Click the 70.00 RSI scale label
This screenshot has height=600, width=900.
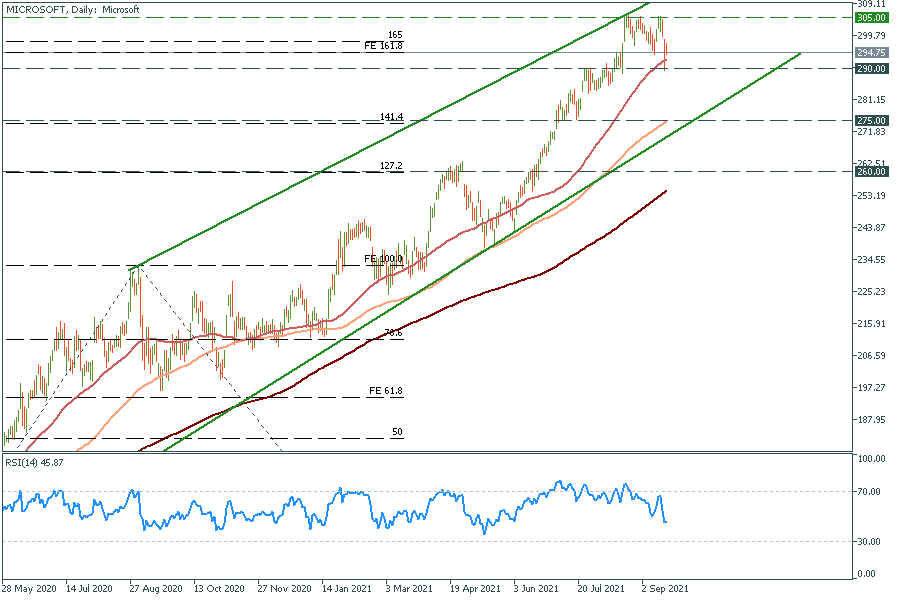click(869, 491)
